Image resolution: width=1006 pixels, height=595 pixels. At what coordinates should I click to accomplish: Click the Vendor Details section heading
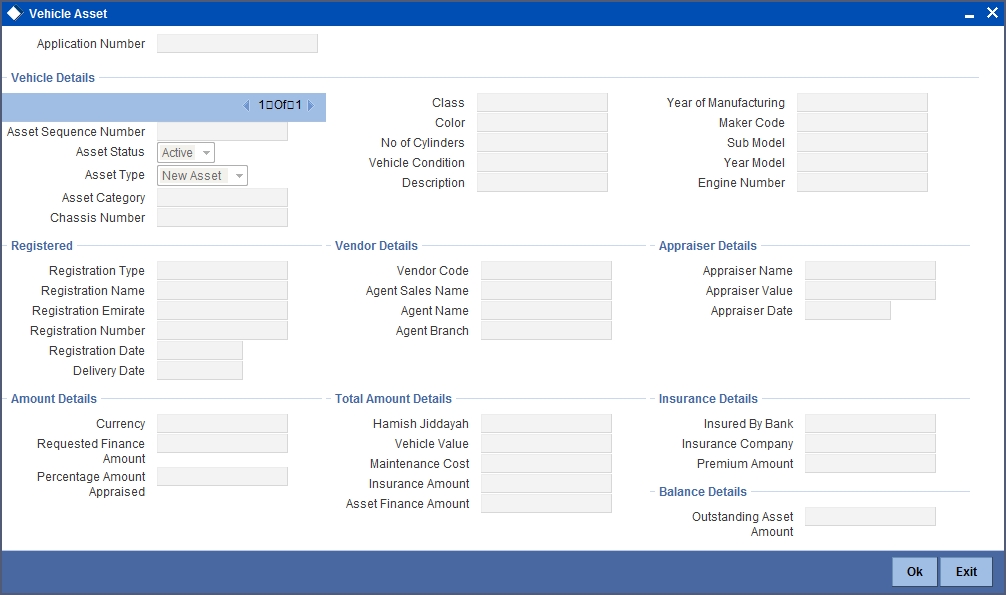[376, 246]
